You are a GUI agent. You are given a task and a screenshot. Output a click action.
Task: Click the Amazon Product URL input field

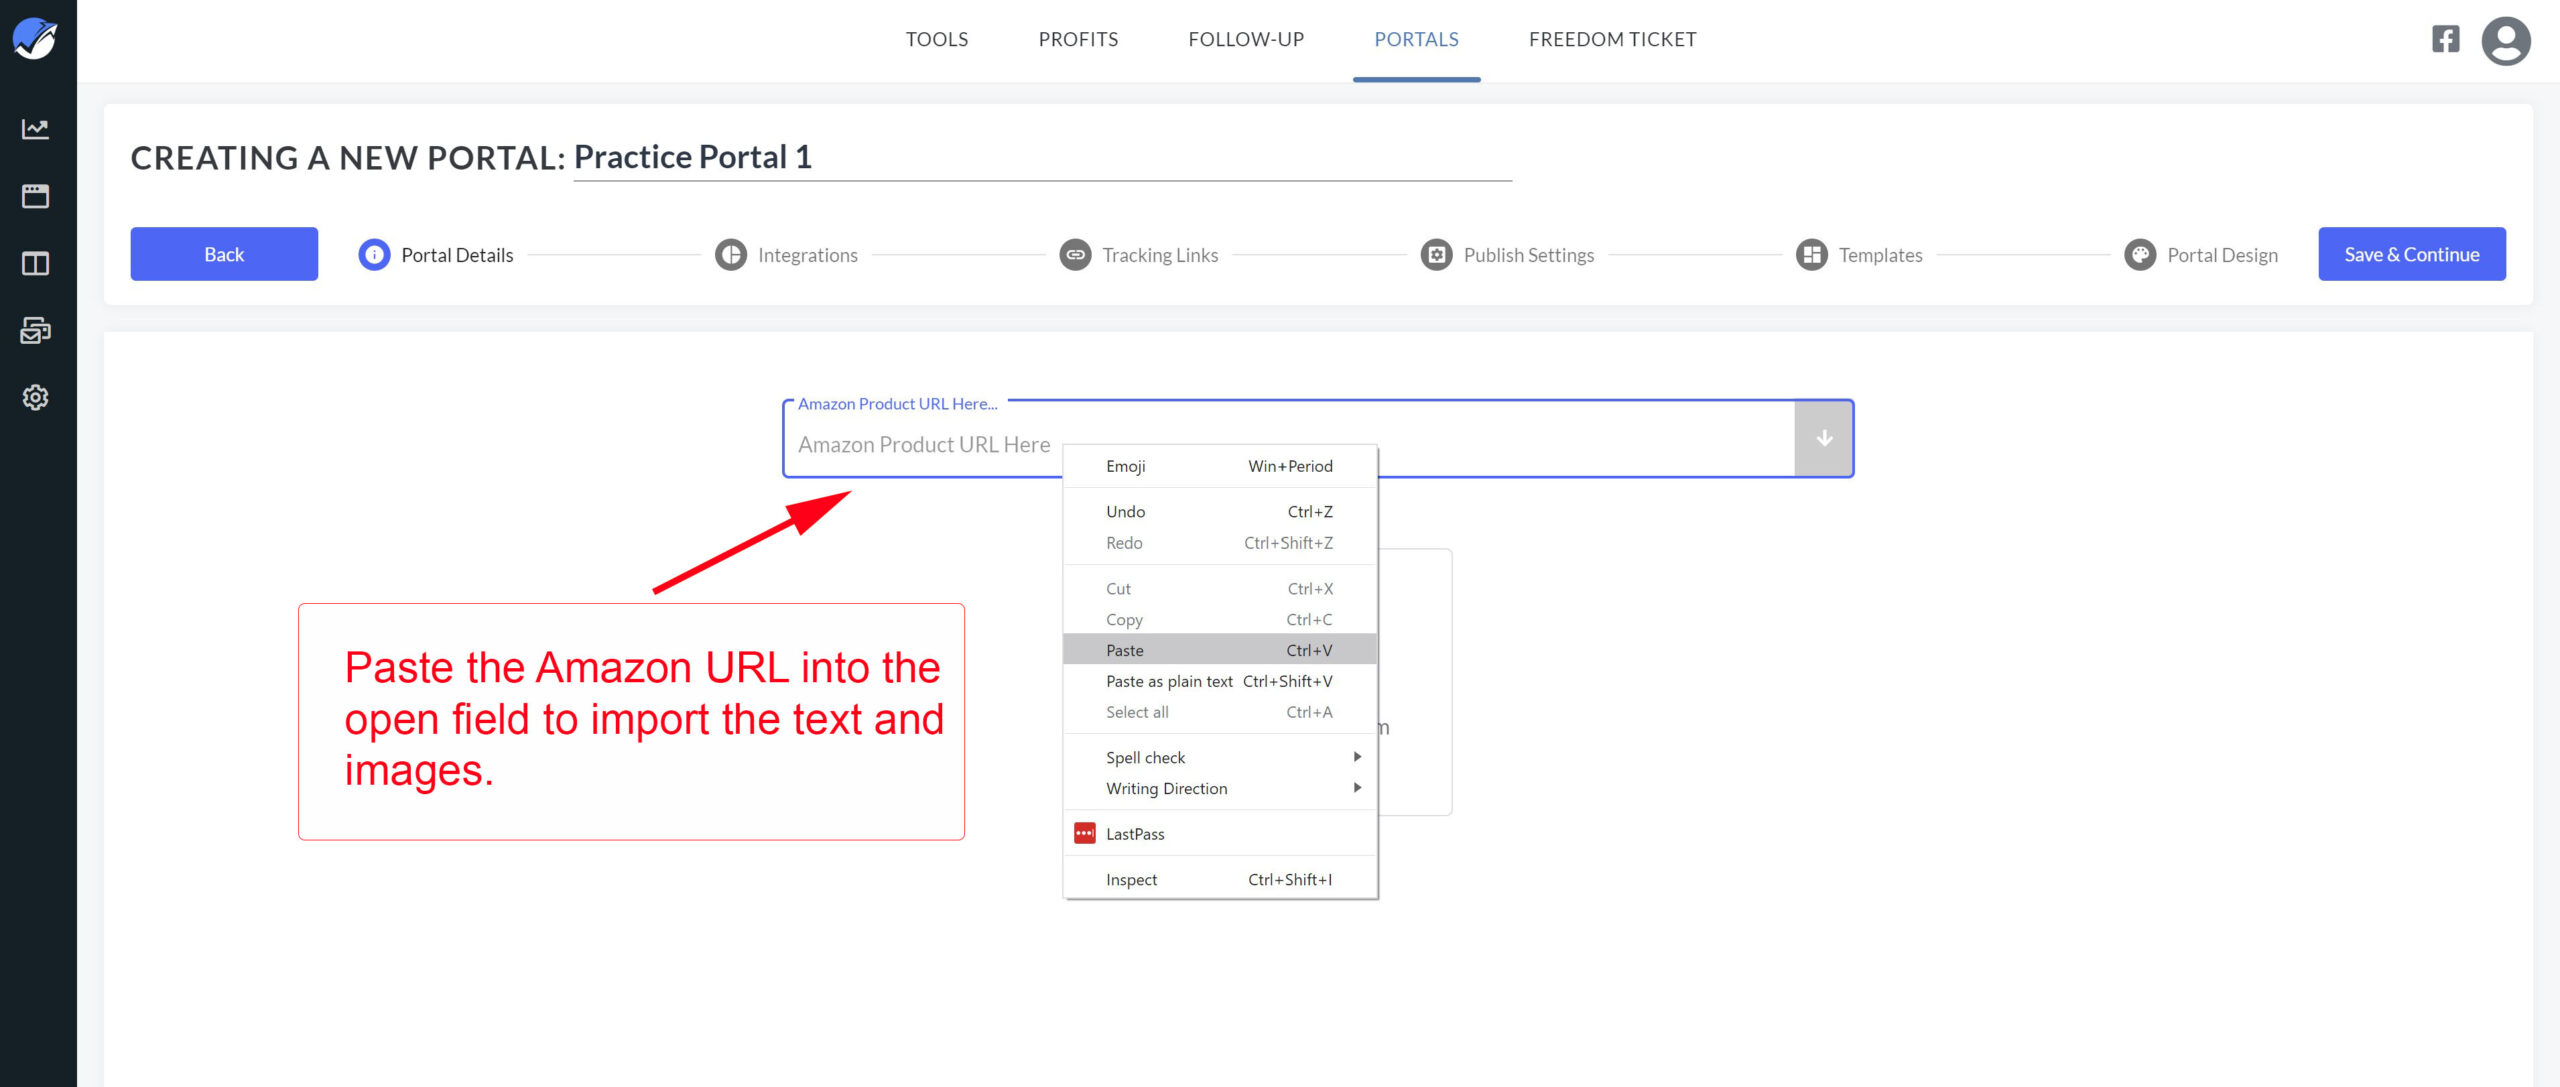point(925,444)
